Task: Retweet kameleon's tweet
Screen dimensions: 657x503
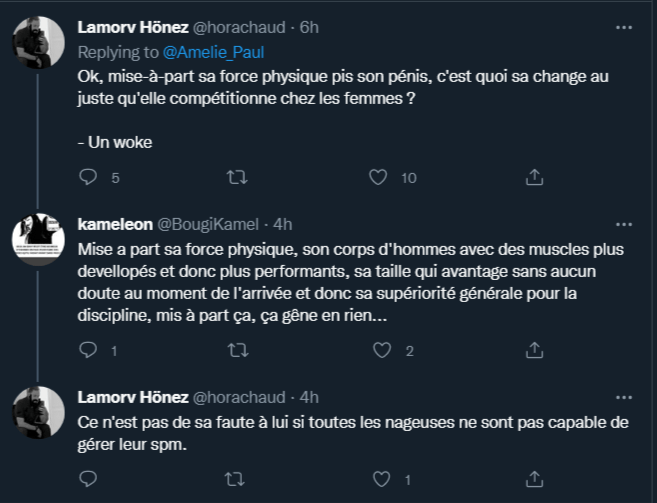Action: (x=237, y=350)
